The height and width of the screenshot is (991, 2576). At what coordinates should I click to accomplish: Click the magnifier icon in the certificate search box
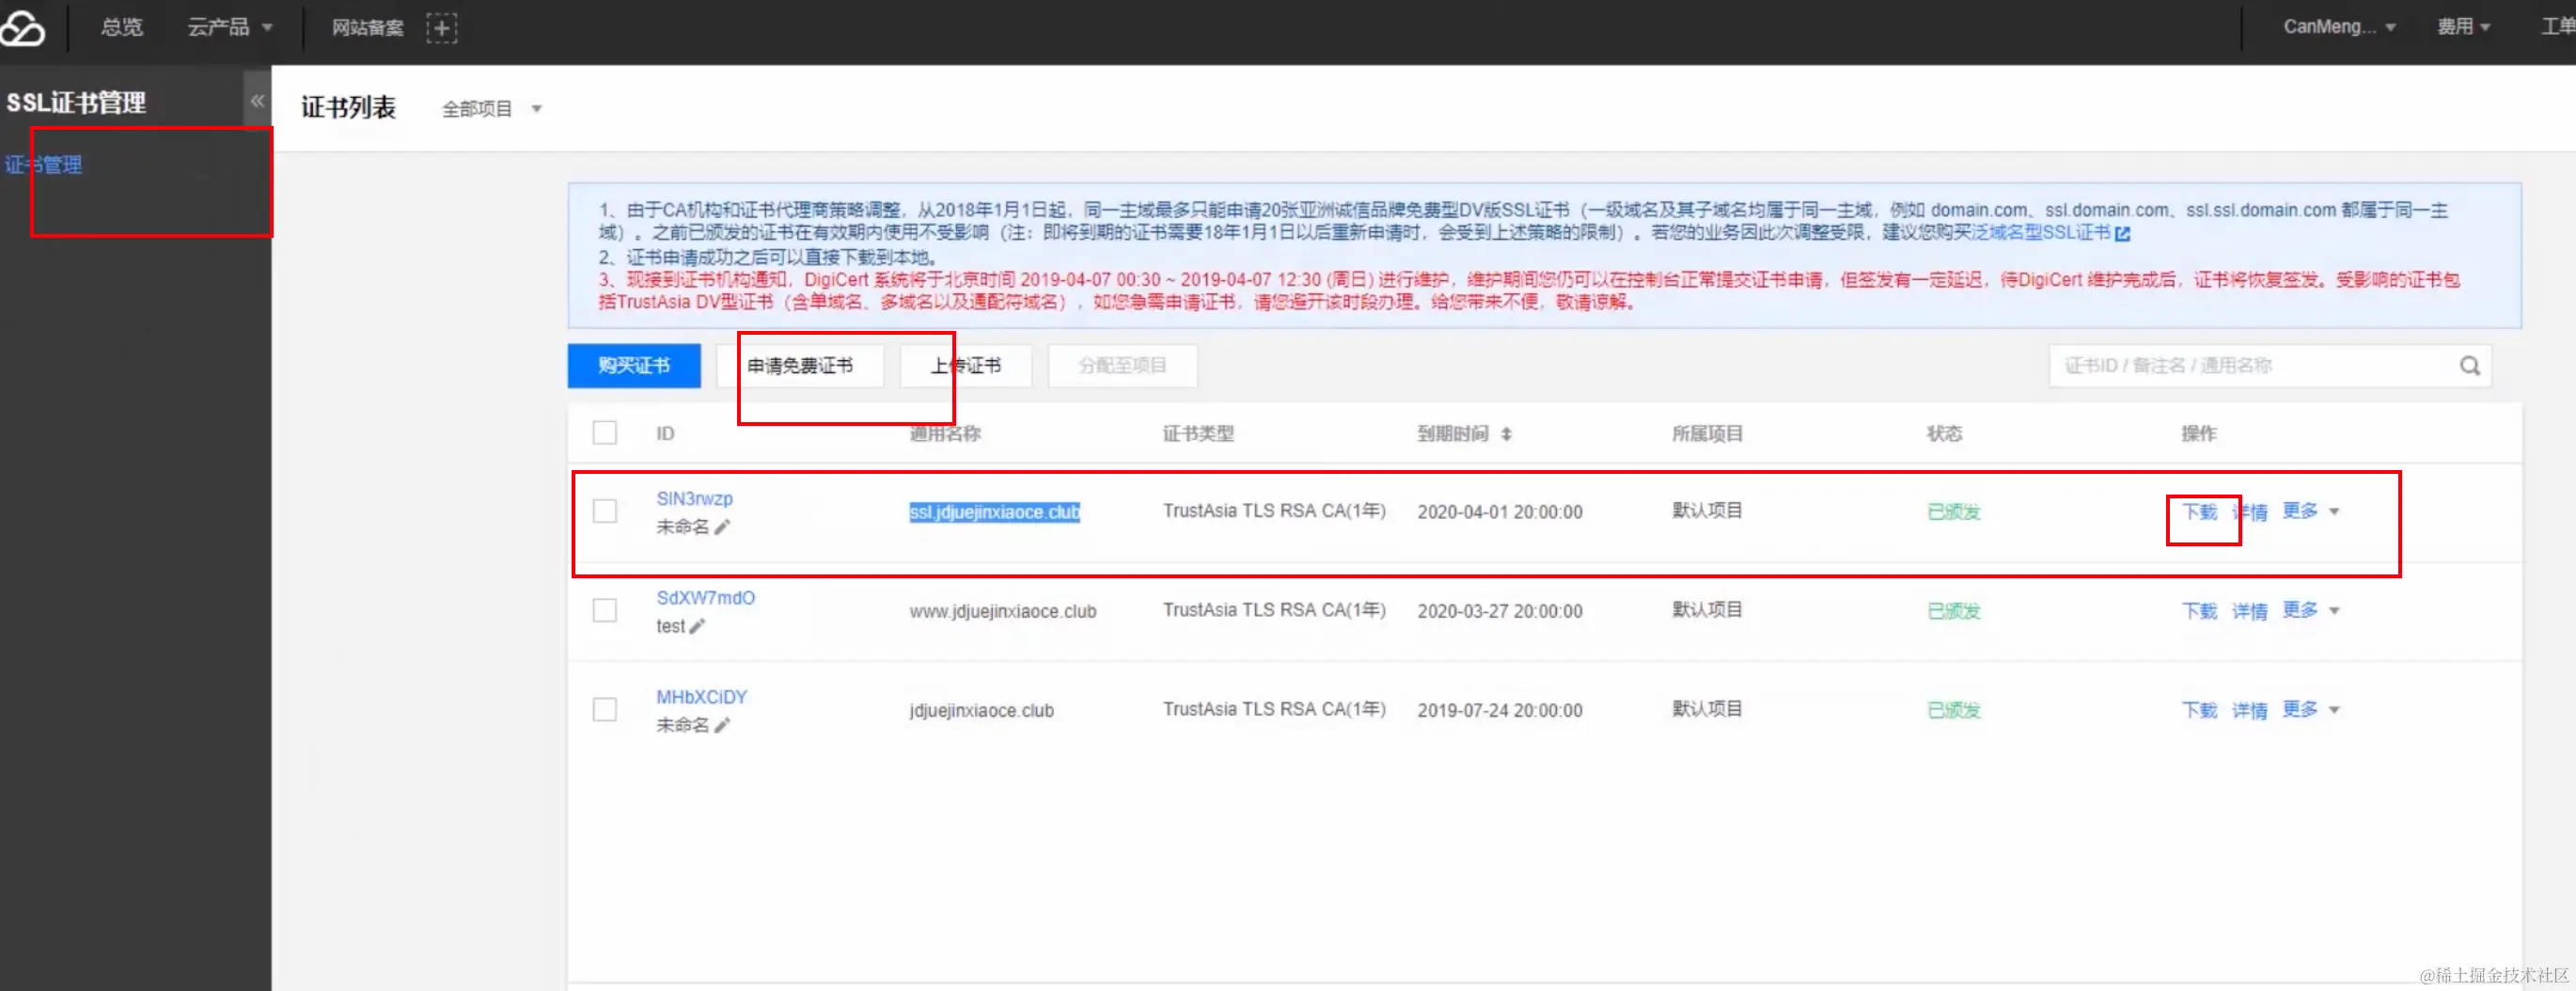(x=2469, y=366)
